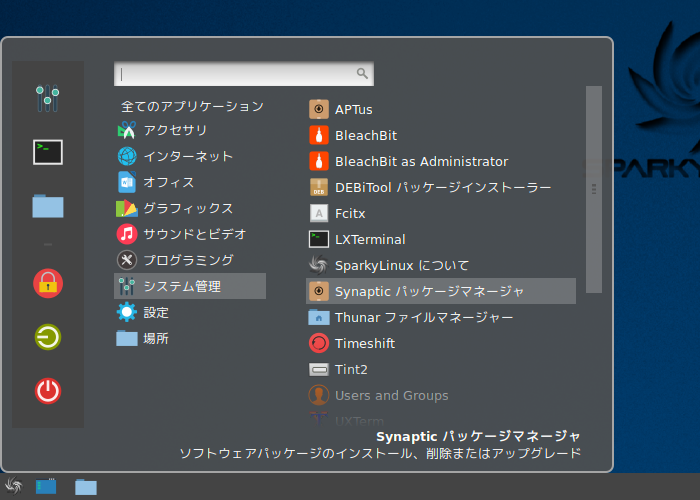Click the green logout icon
The image size is (700, 500).
click(x=48, y=337)
